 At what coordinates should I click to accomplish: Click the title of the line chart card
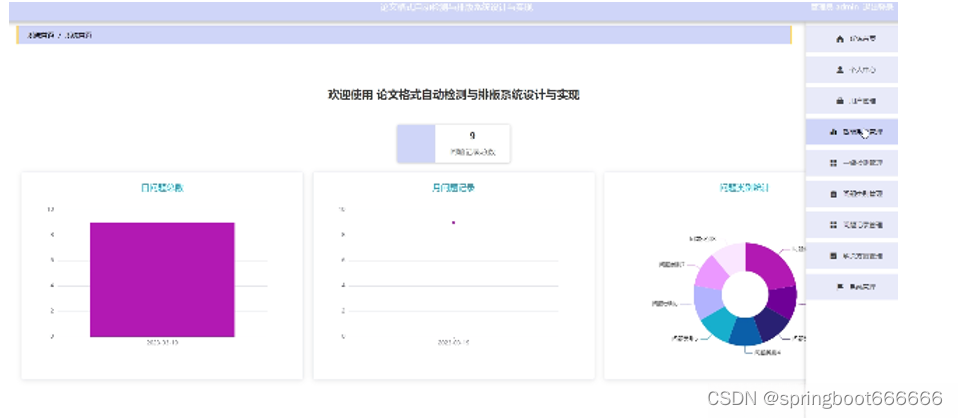(x=453, y=188)
